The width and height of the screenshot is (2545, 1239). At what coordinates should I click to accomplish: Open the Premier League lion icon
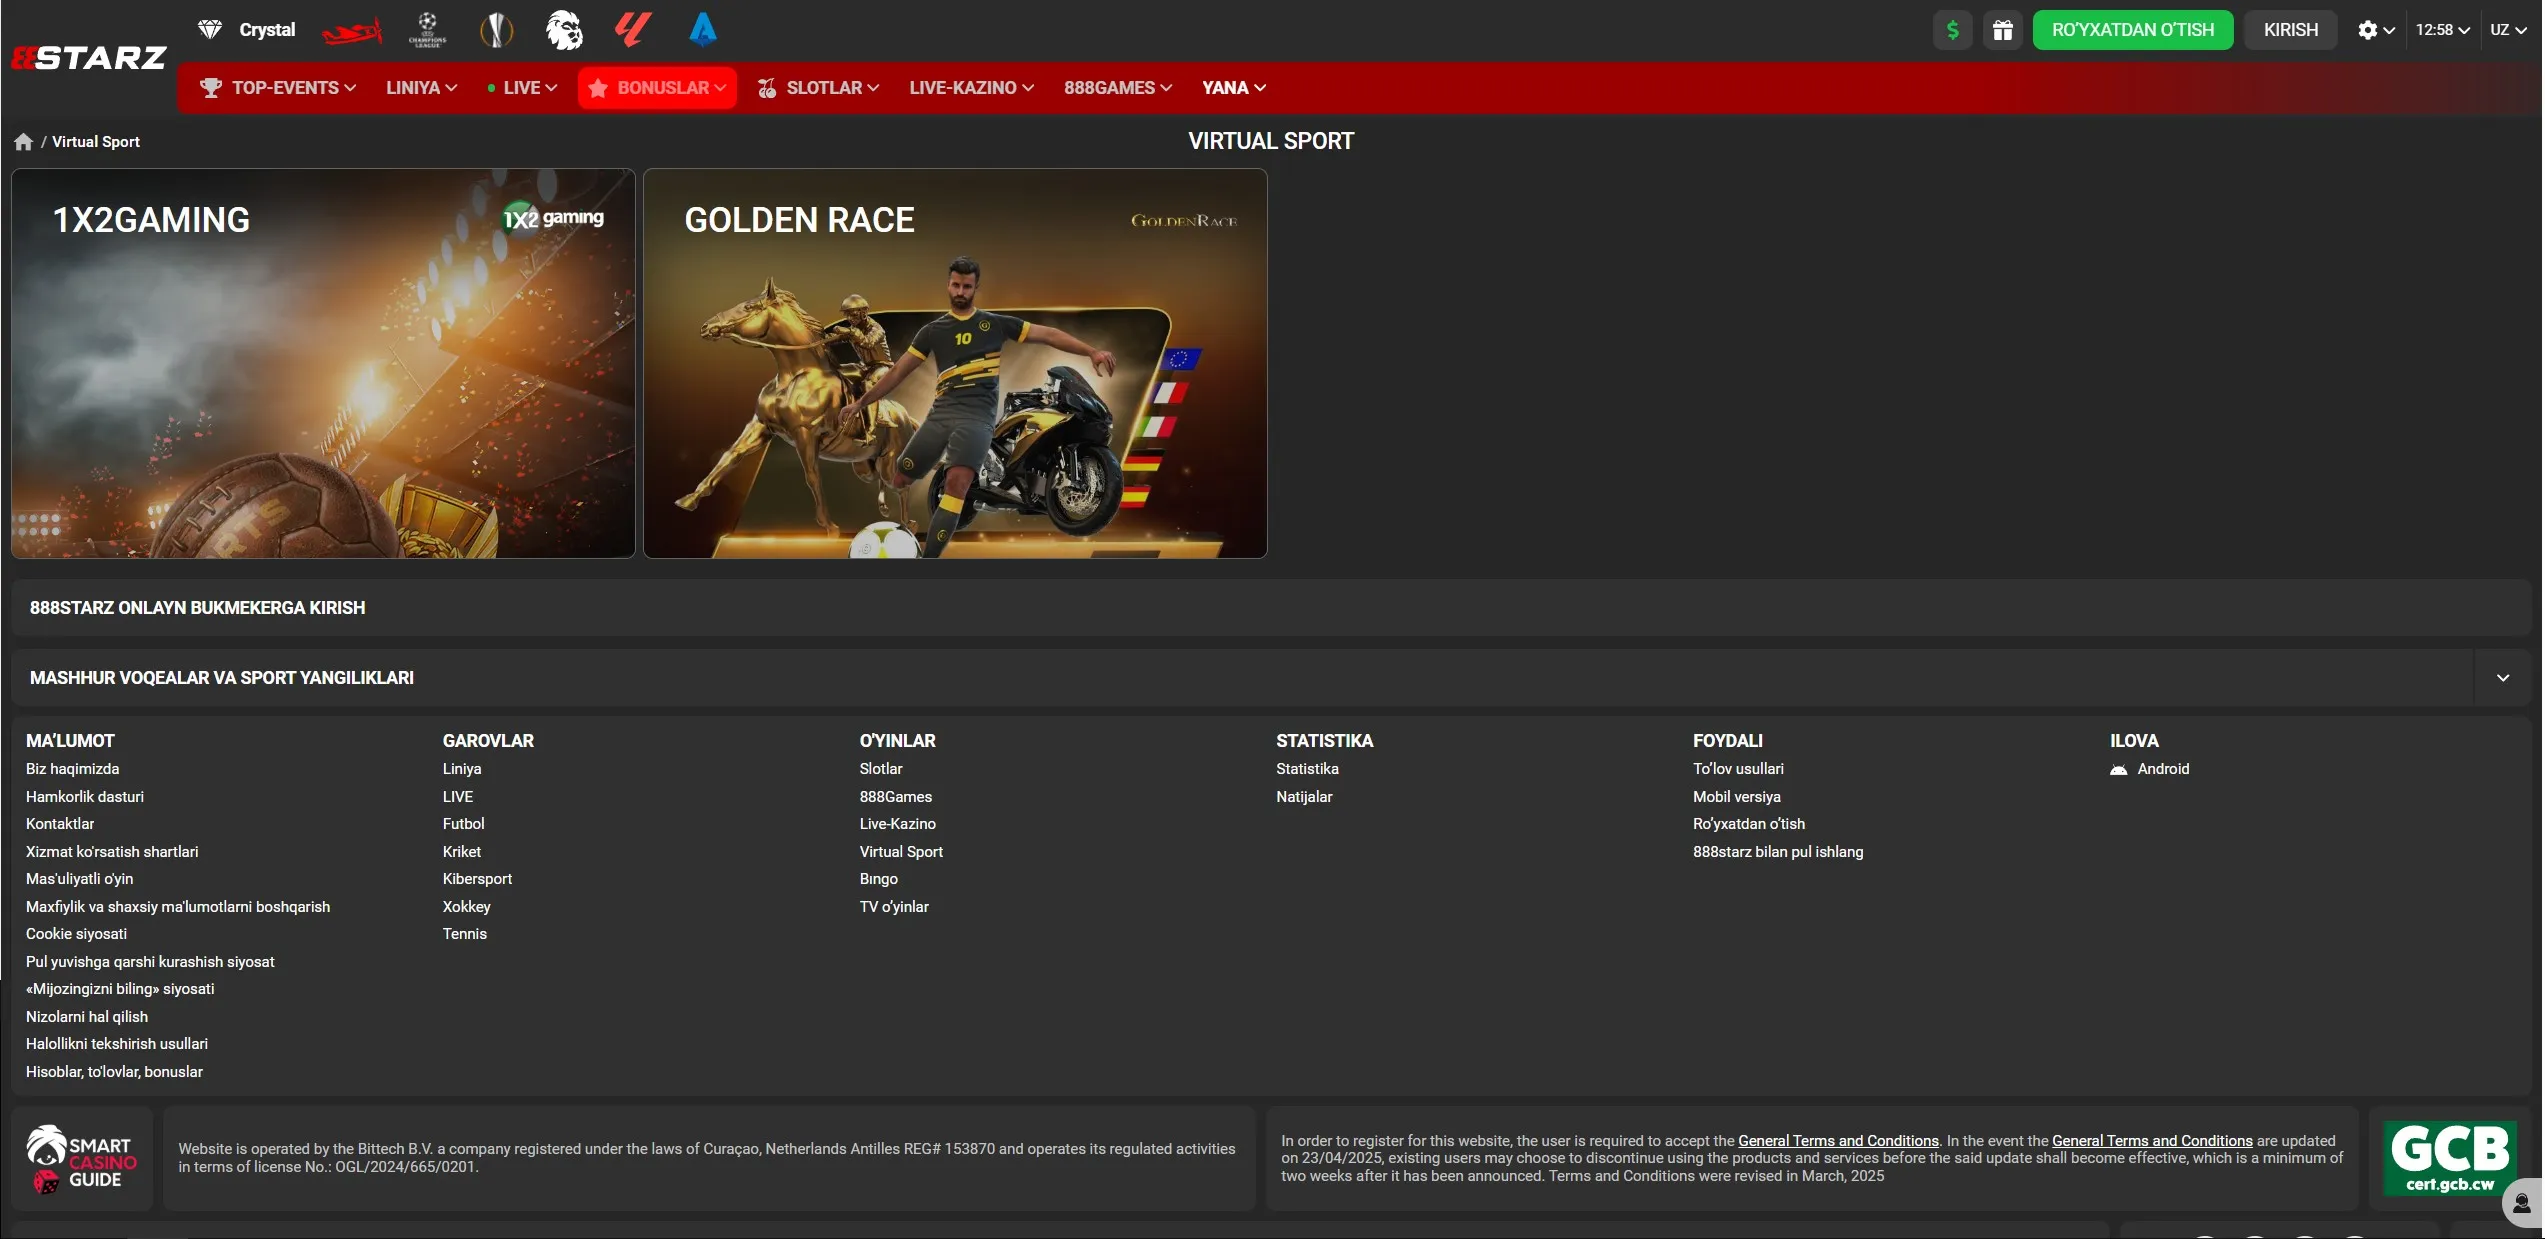click(564, 30)
